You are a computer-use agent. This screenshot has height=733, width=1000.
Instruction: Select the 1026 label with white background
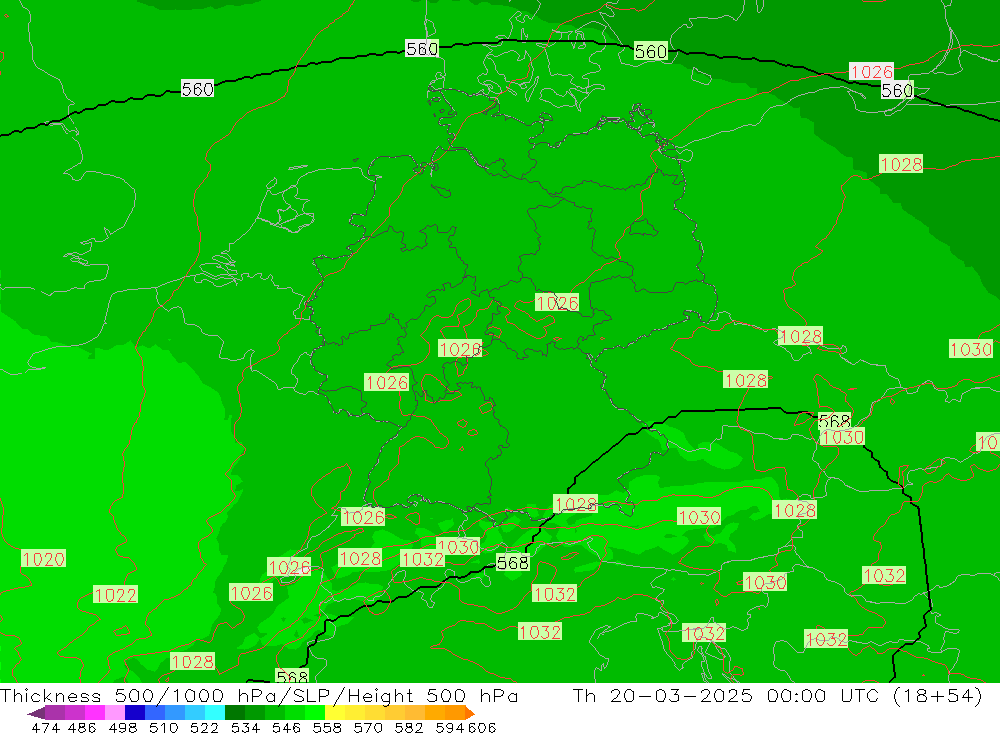click(871, 71)
